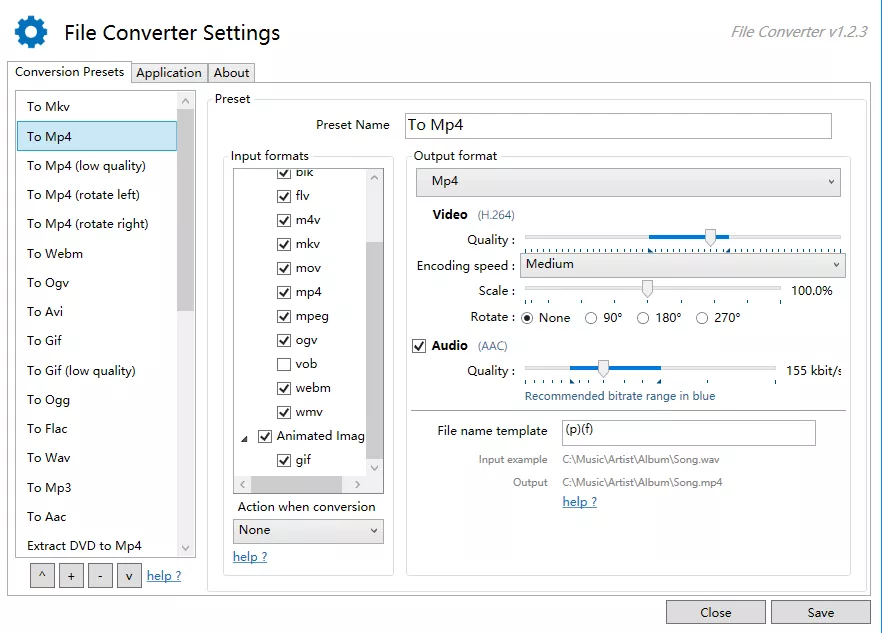Select the To Mp3 preset
This screenshot has width=882, height=633.
coord(97,487)
